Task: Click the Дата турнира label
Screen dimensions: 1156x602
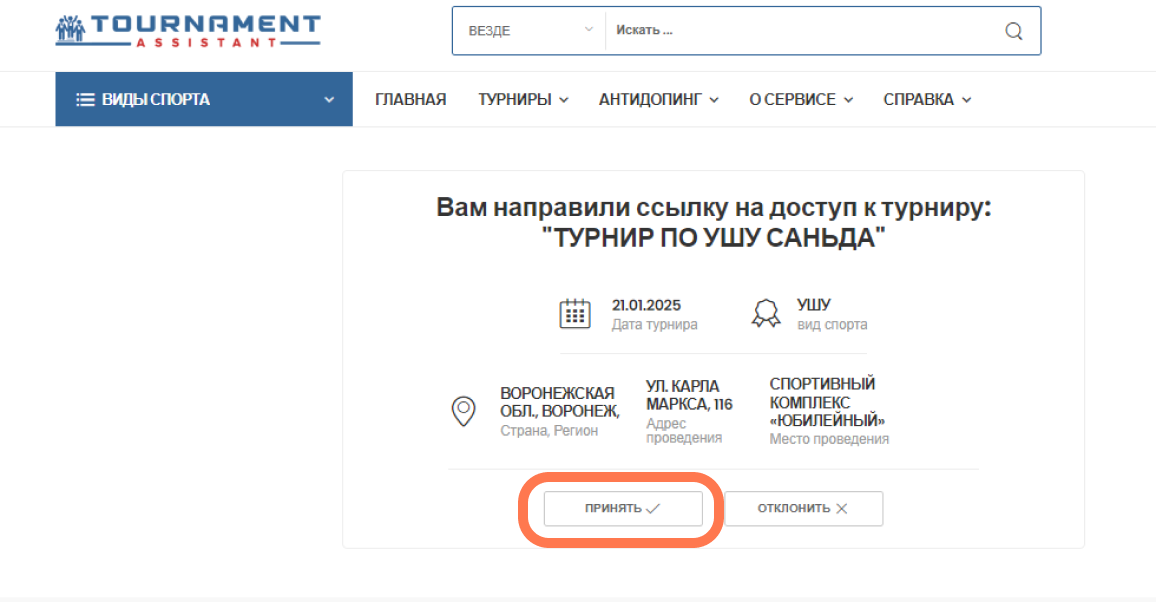Action: (655, 325)
